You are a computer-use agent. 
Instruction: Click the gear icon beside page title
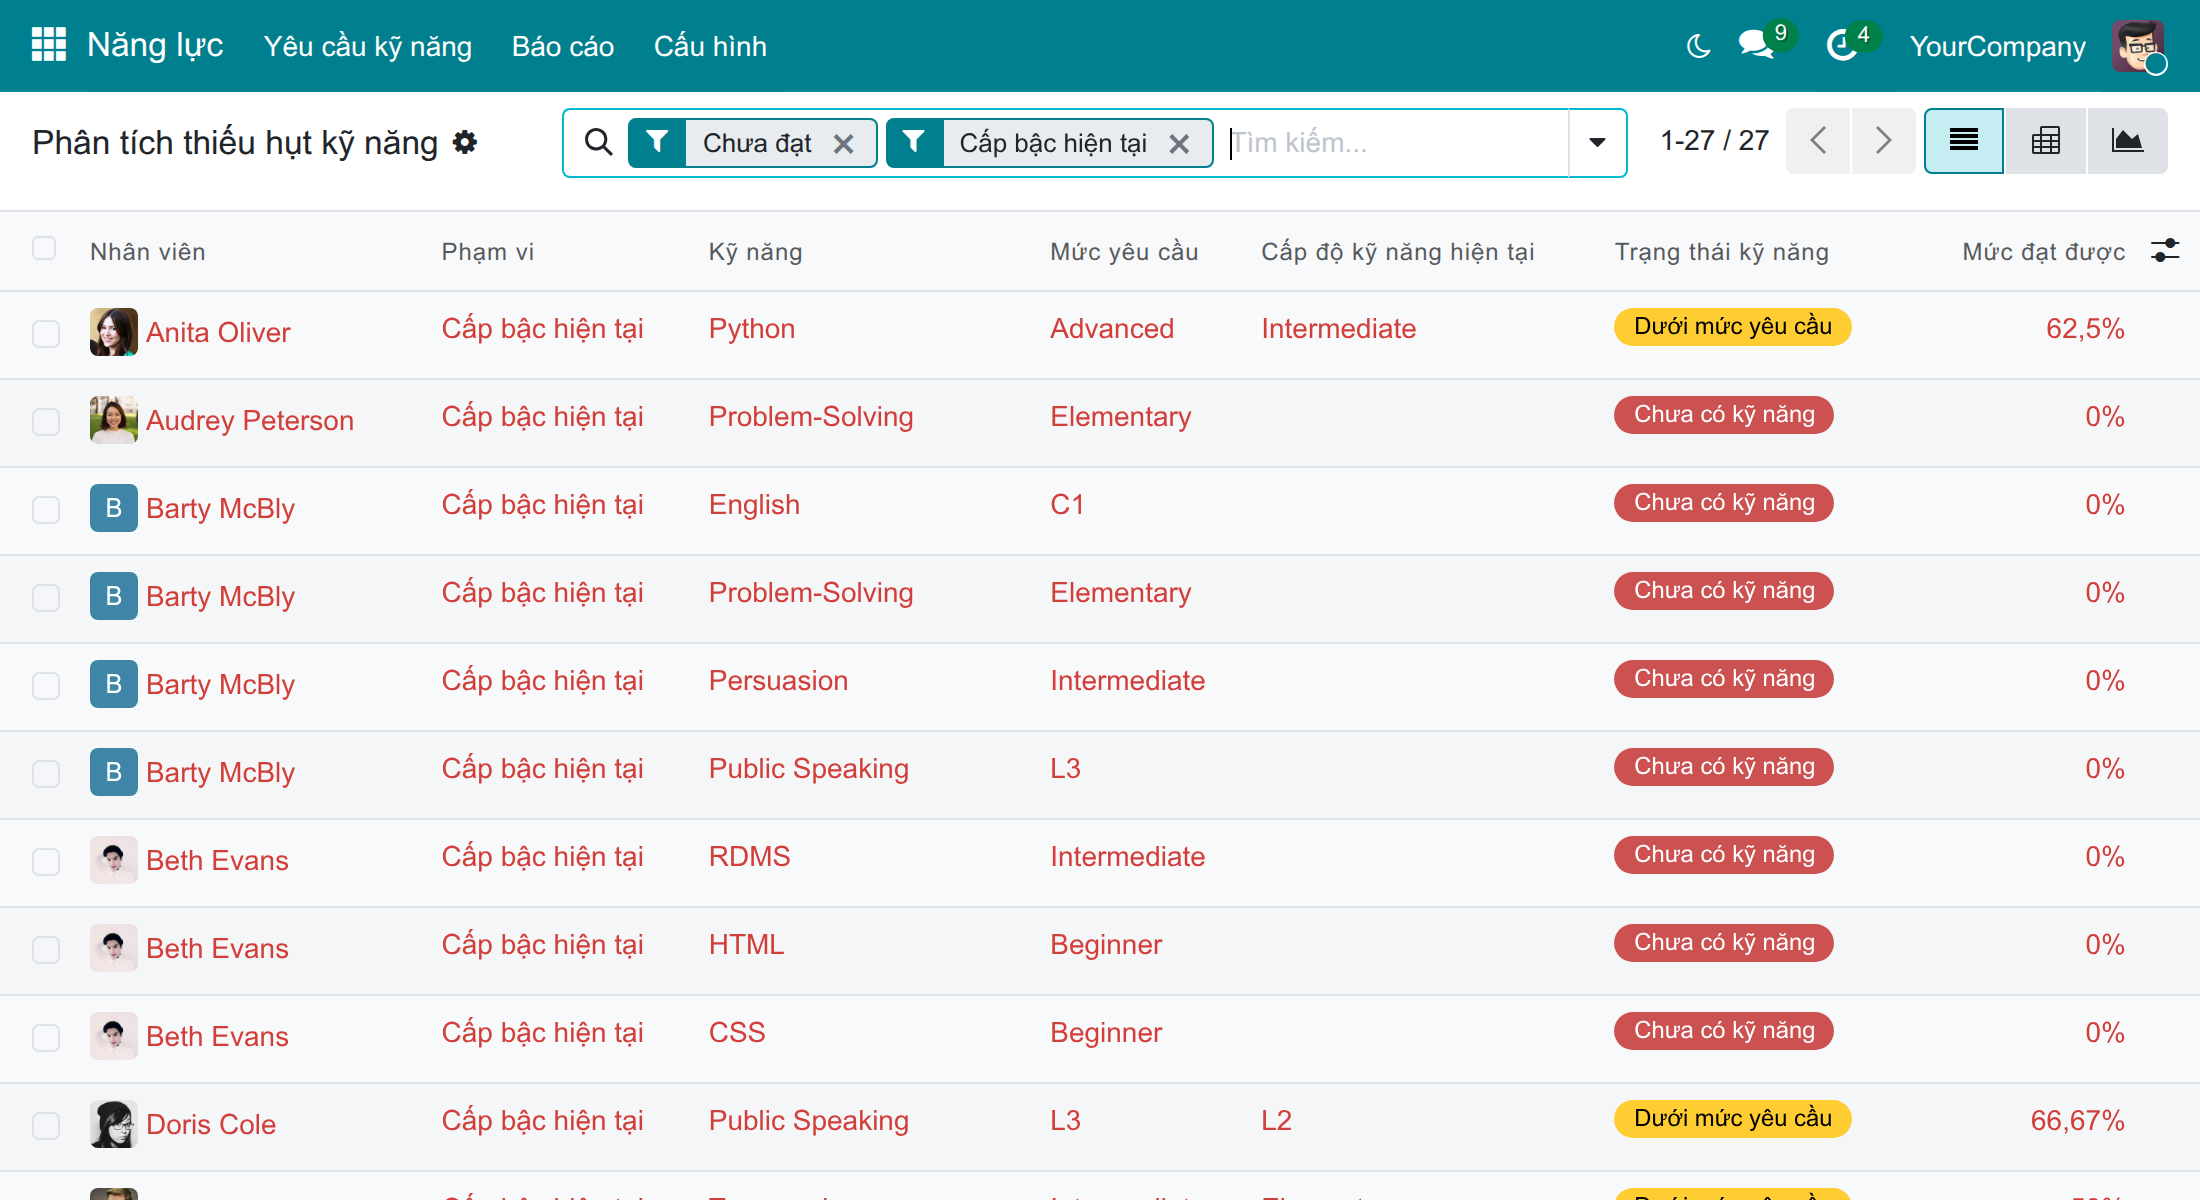tap(465, 142)
